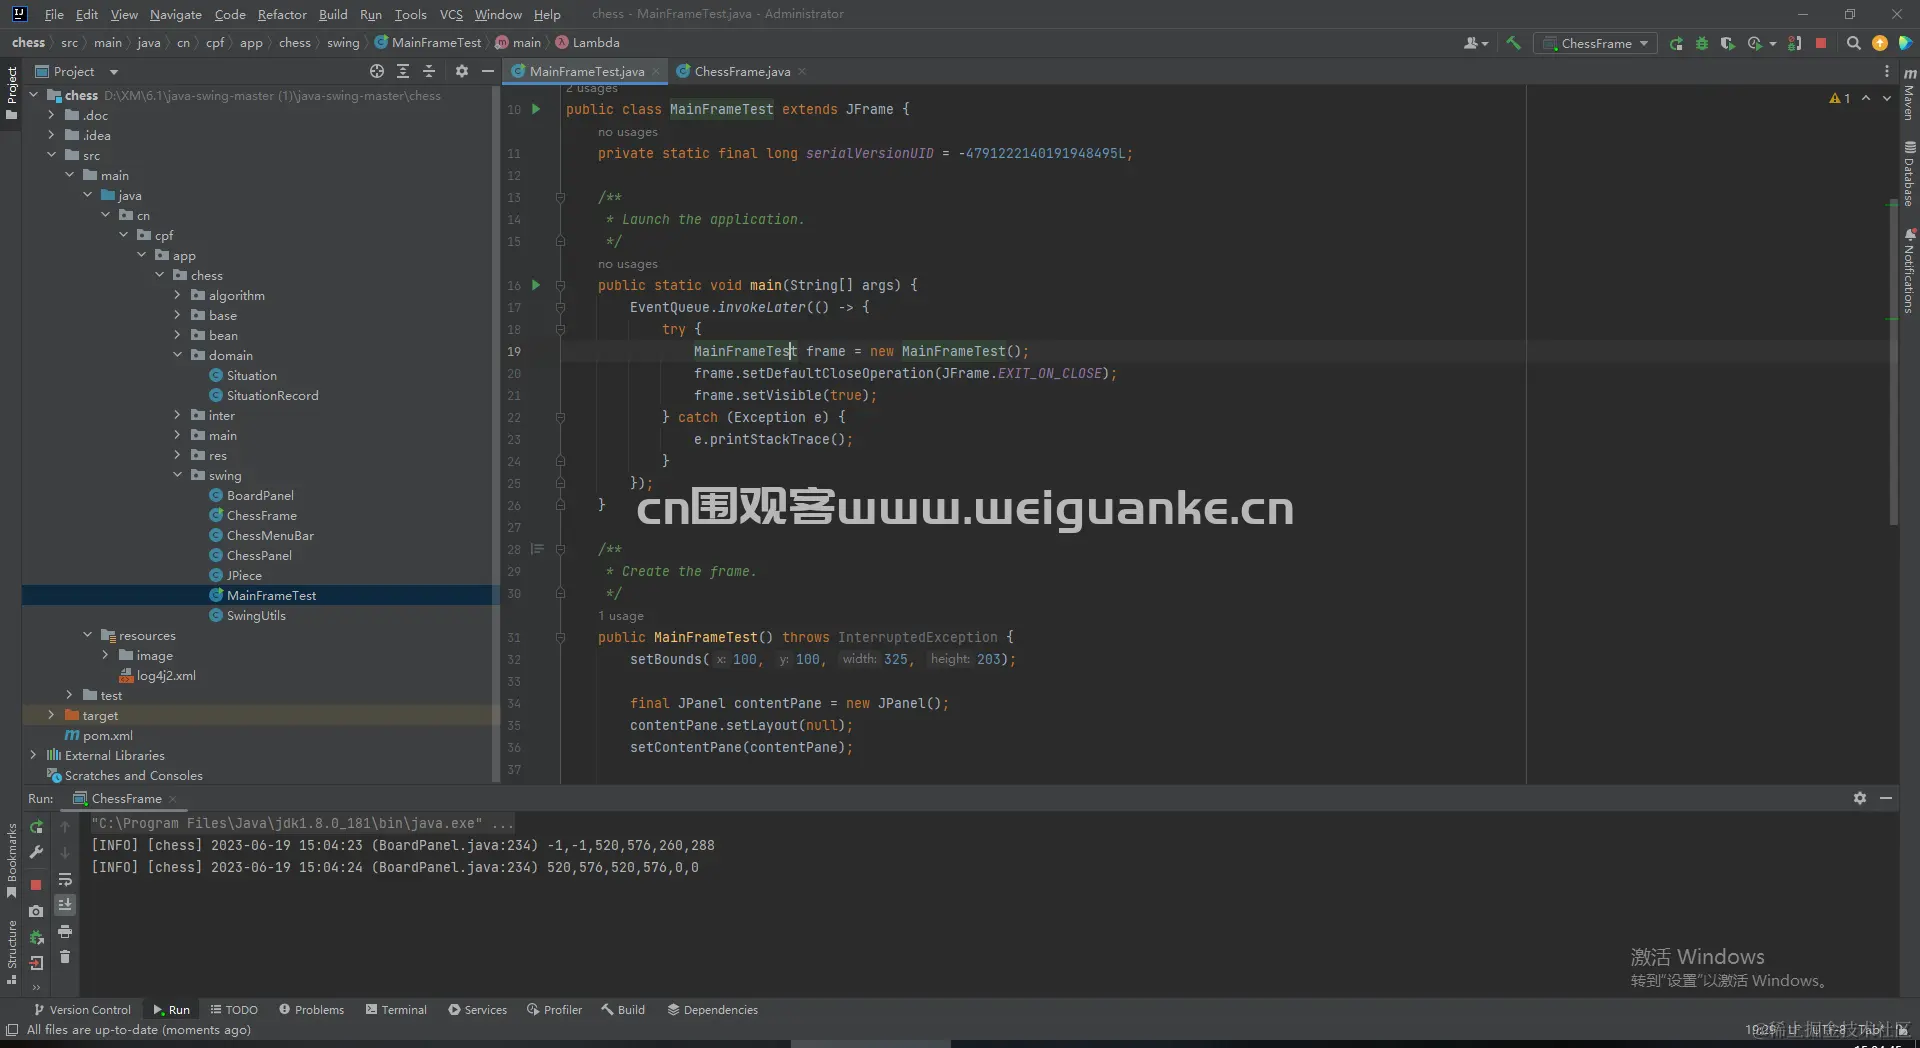
Task: Open Search Everywhere magnifier icon
Action: (x=1853, y=43)
